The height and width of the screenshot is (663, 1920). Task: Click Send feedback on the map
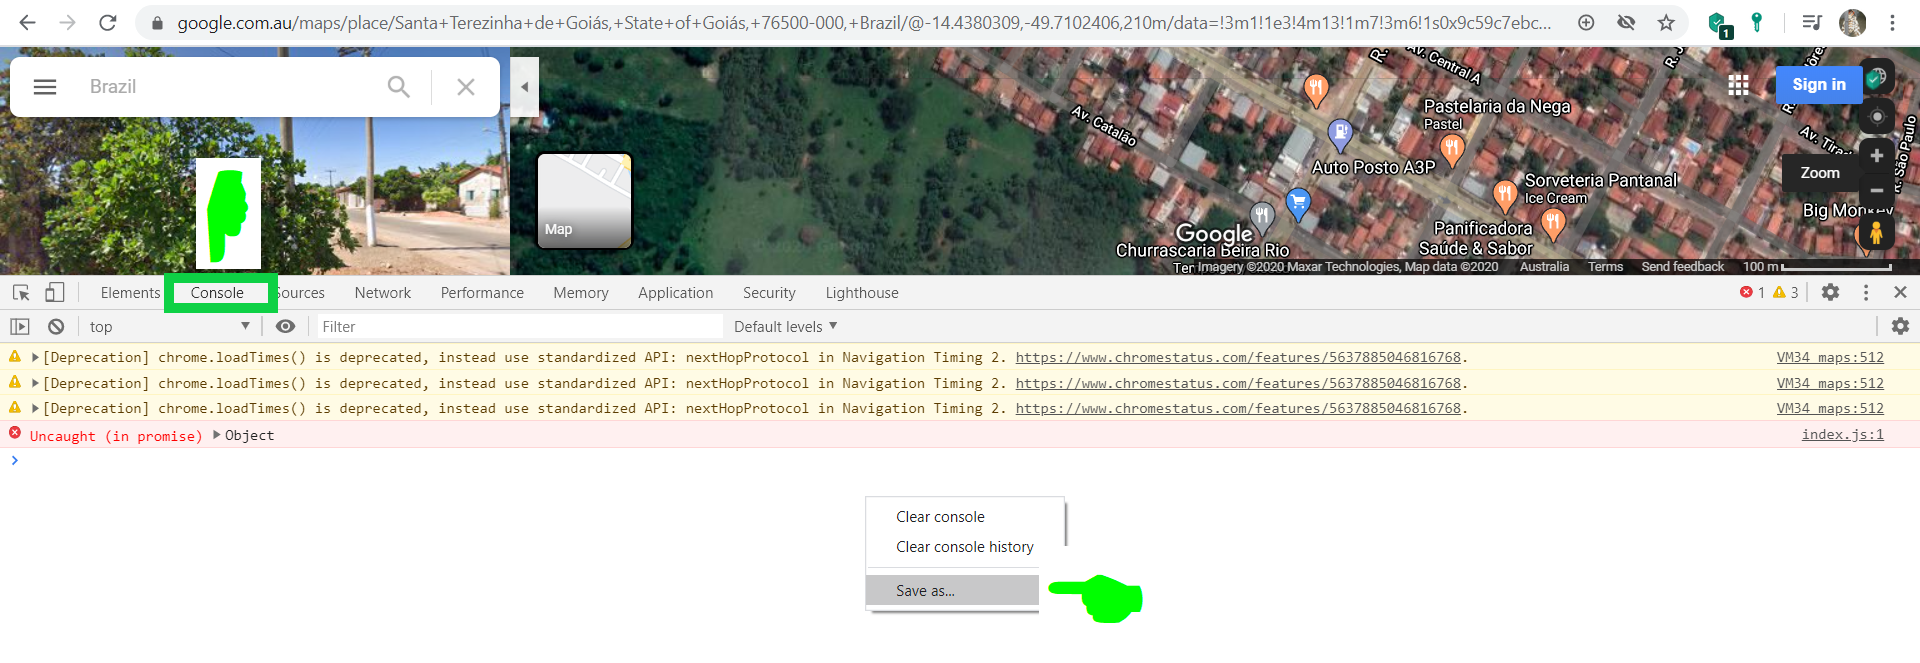(x=1682, y=267)
